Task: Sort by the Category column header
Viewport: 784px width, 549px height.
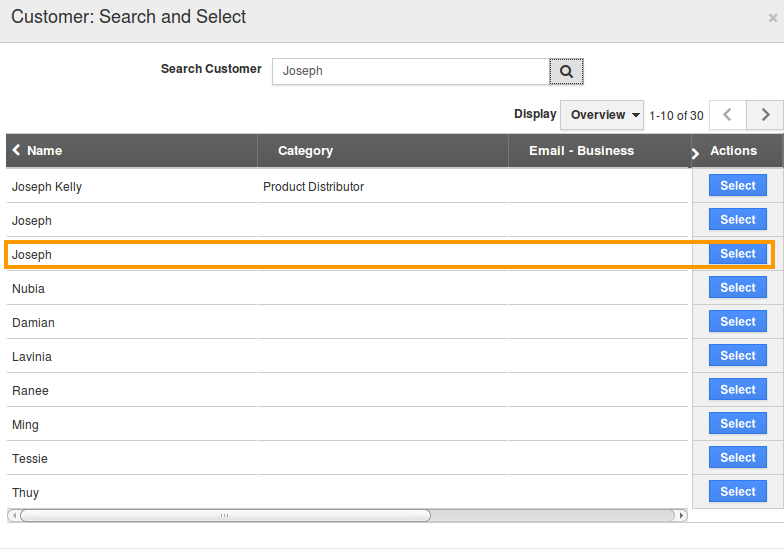Action: (305, 150)
